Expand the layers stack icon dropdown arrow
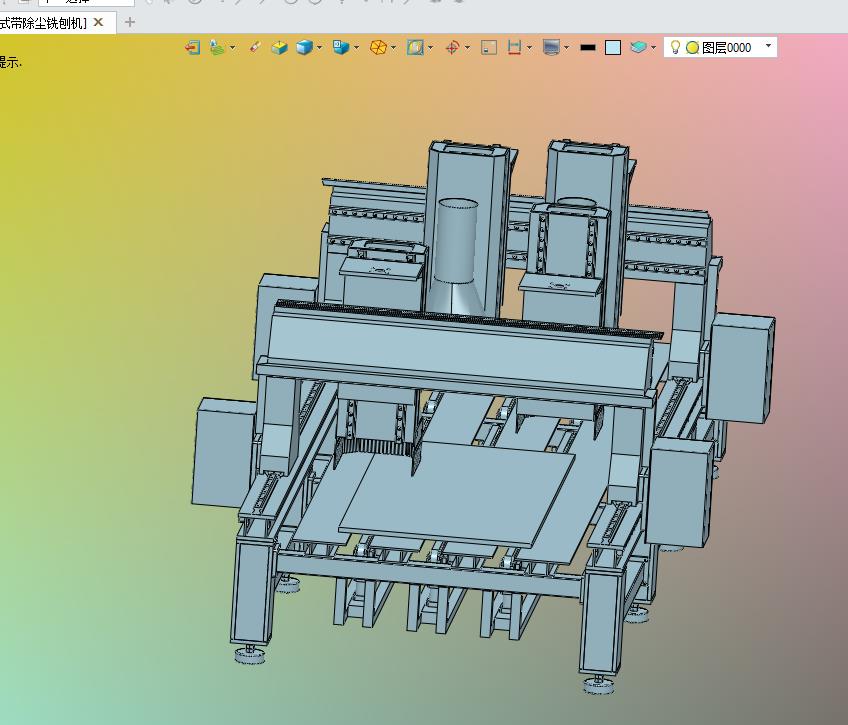 pyautogui.click(x=653, y=48)
